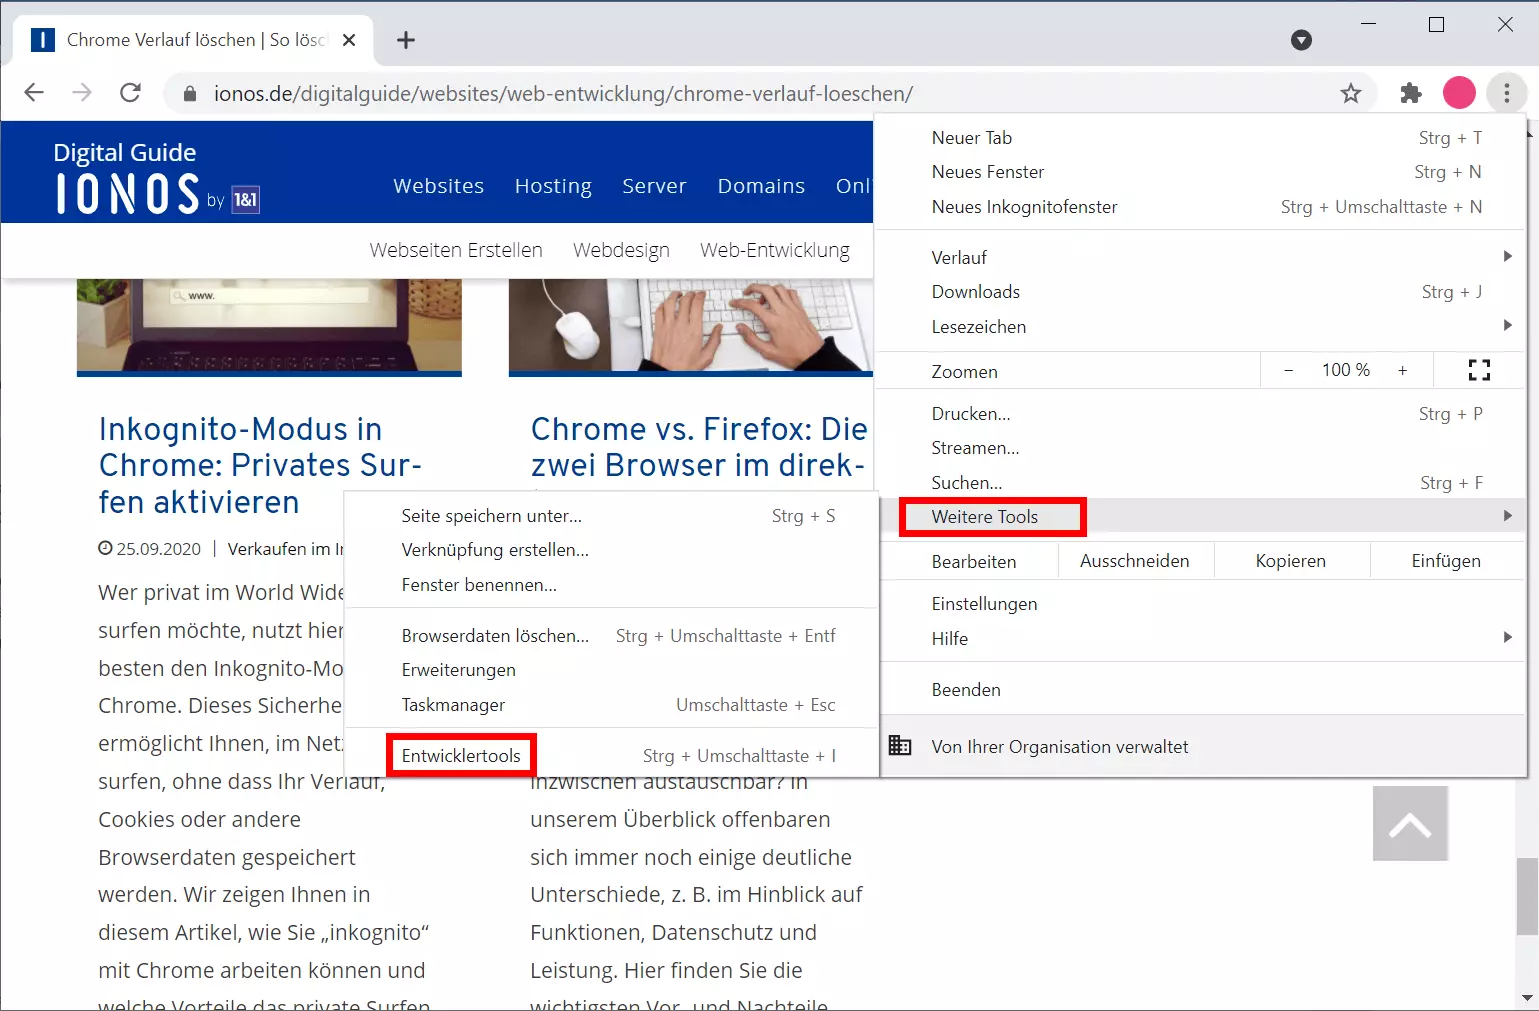Jump to top with the scroll-up arrow button
This screenshot has height=1011, width=1539.
1410,823
